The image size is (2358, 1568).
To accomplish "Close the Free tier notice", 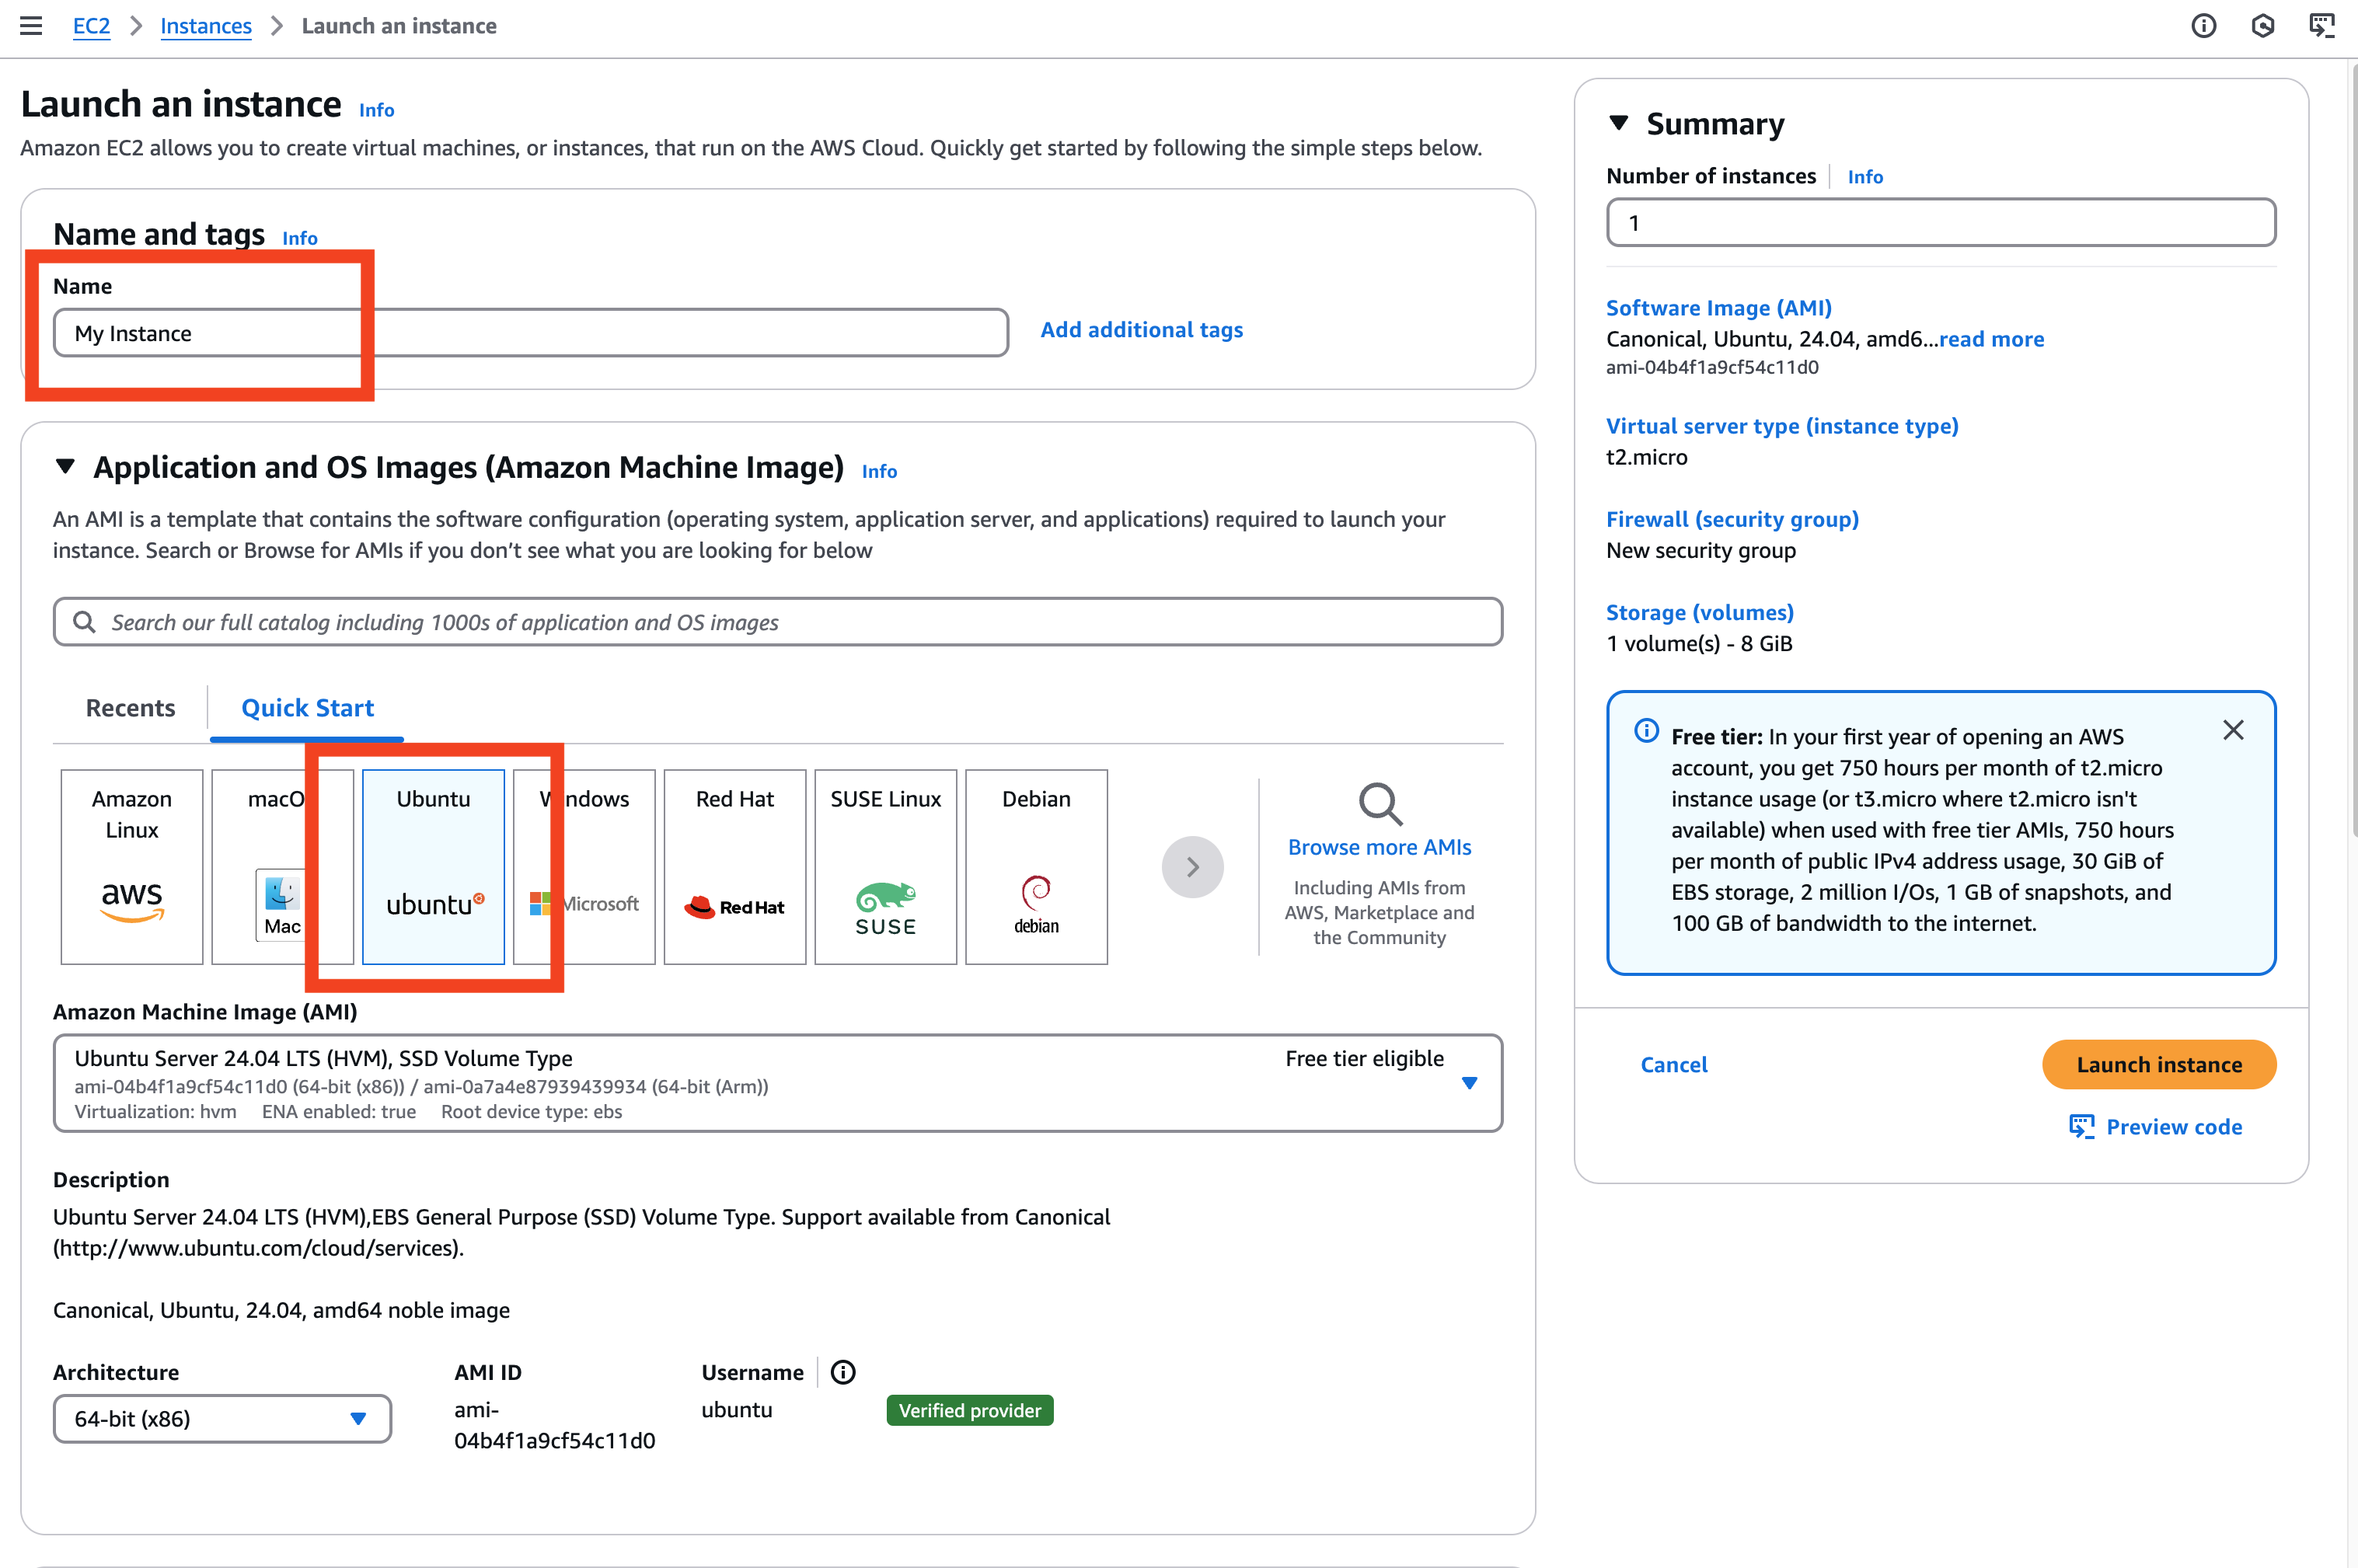I will [x=2233, y=730].
